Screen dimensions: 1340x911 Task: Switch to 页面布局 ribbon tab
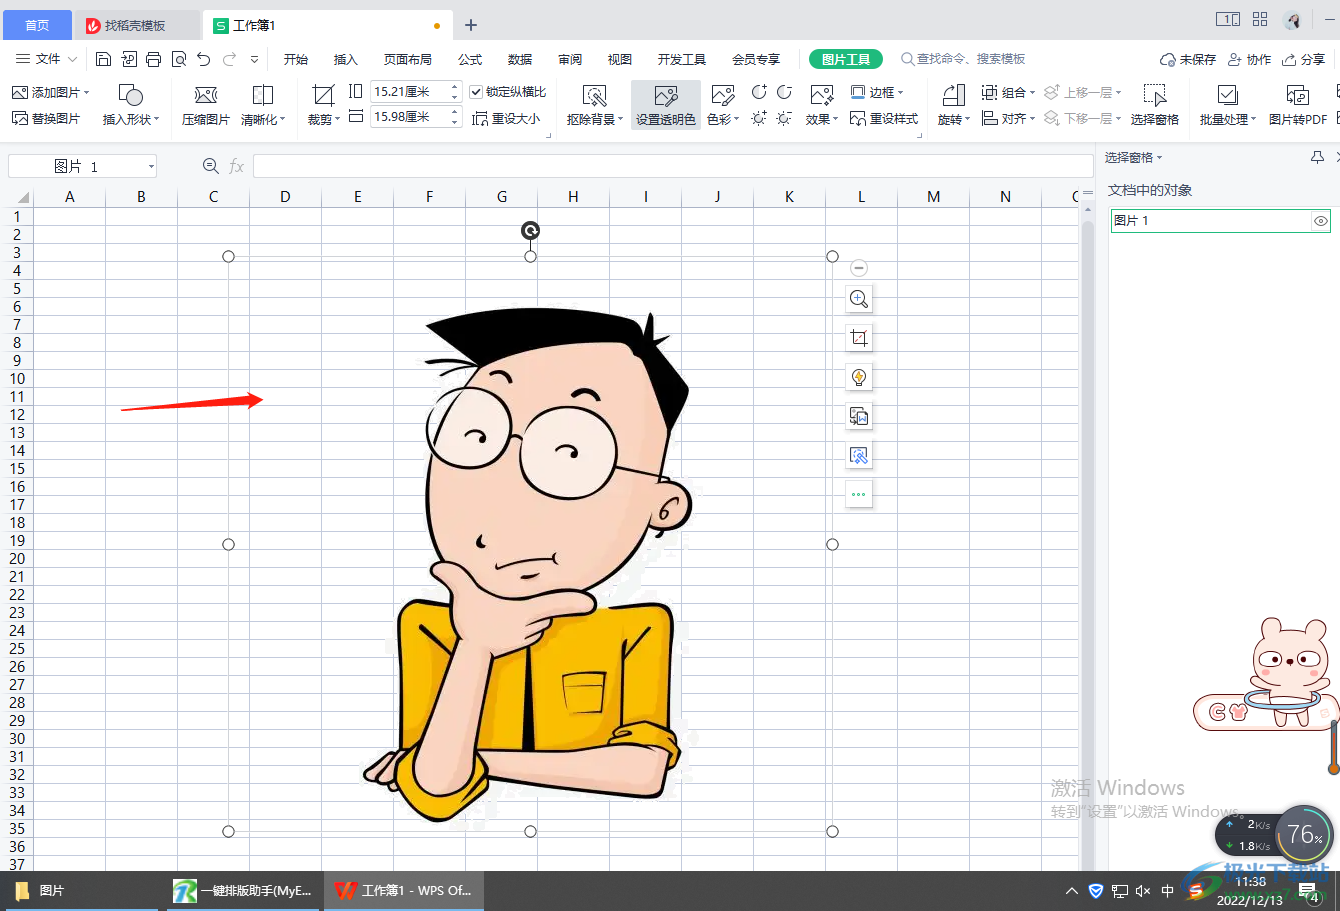pos(408,59)
